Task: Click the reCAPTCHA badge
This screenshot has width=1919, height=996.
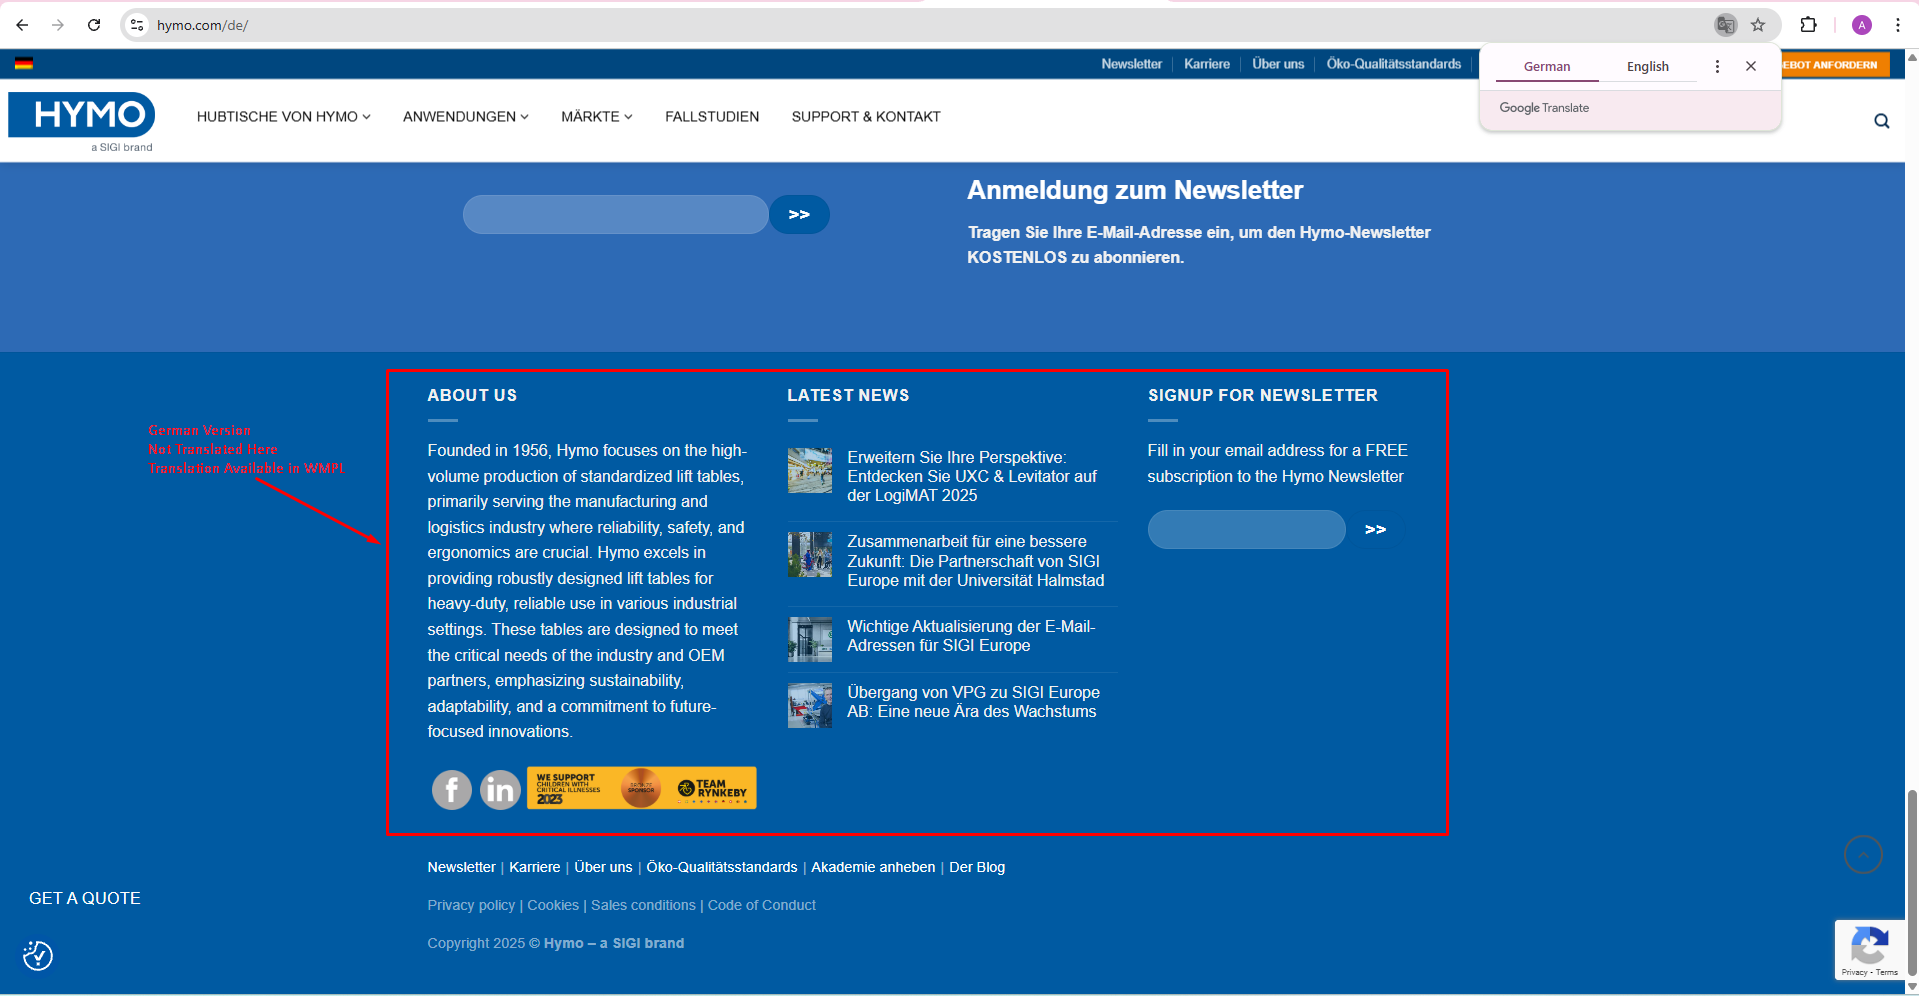Action: (x=1870, y=949)
